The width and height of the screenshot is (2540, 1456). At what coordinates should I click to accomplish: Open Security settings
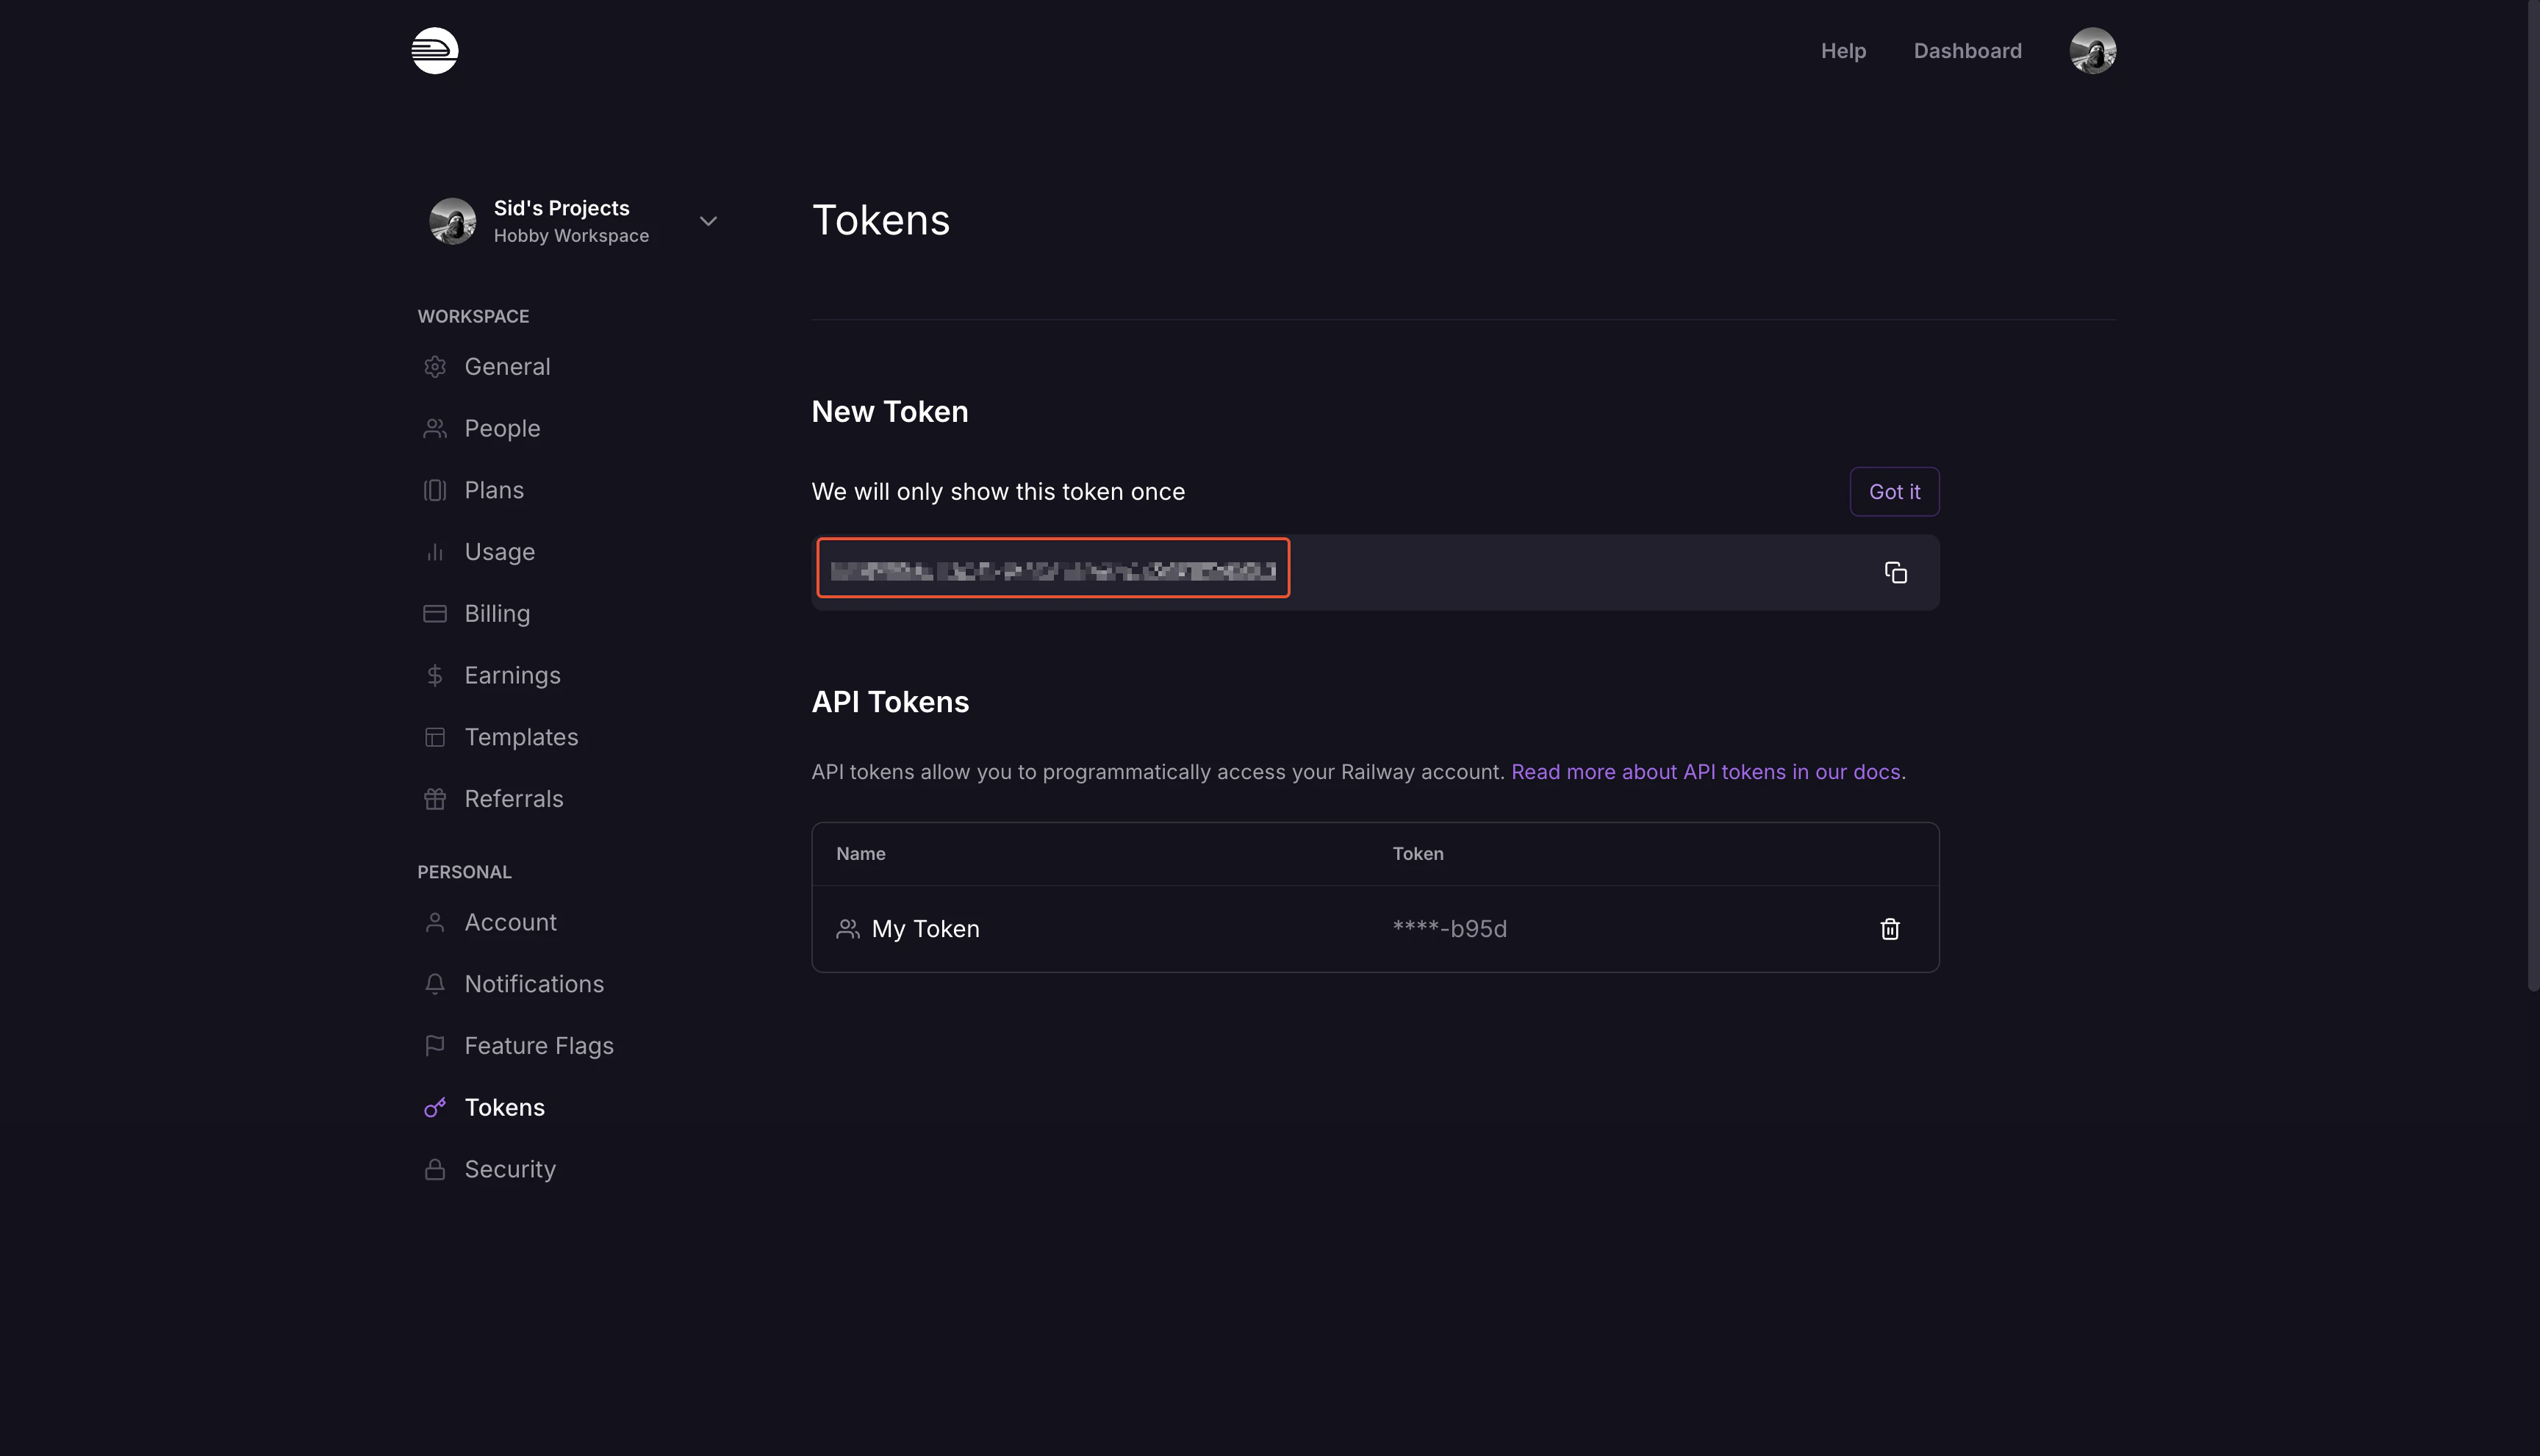click(510, 1169)
